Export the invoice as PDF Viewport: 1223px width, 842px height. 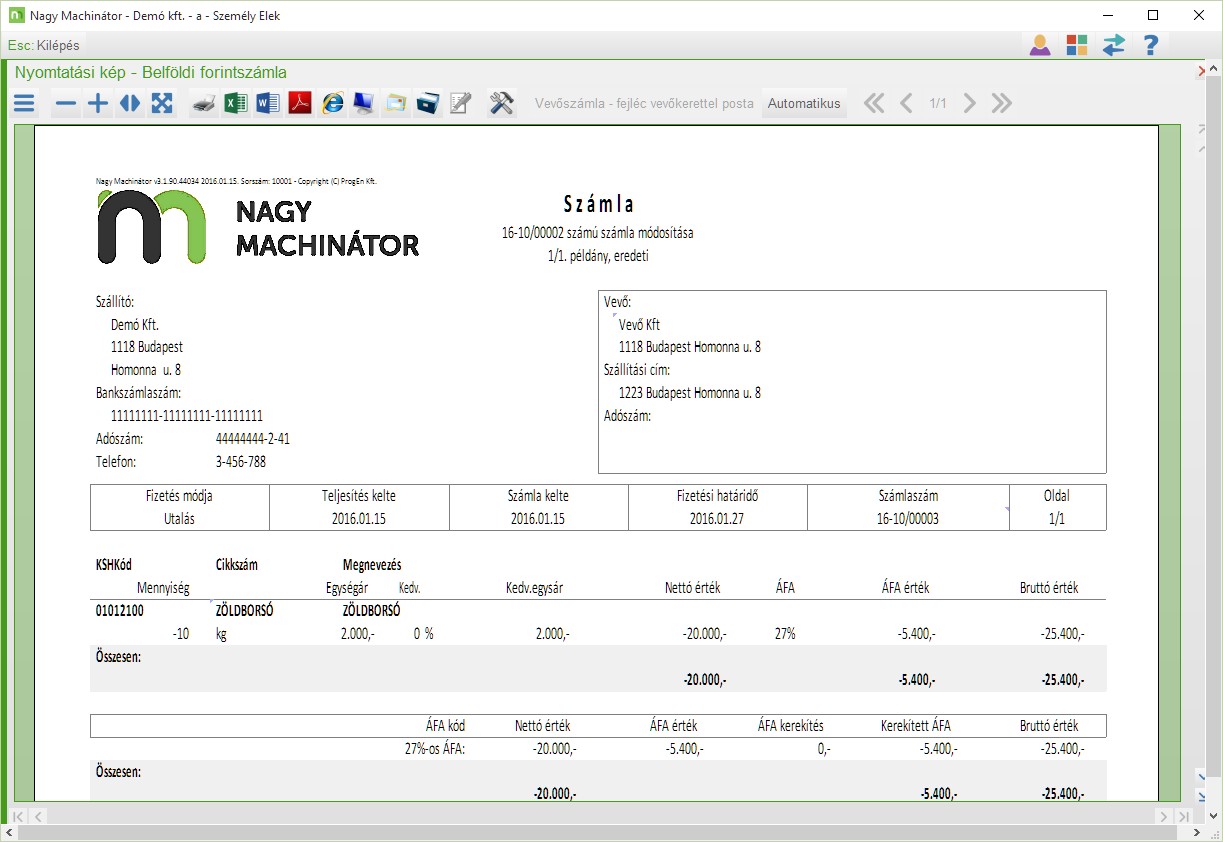300,104
